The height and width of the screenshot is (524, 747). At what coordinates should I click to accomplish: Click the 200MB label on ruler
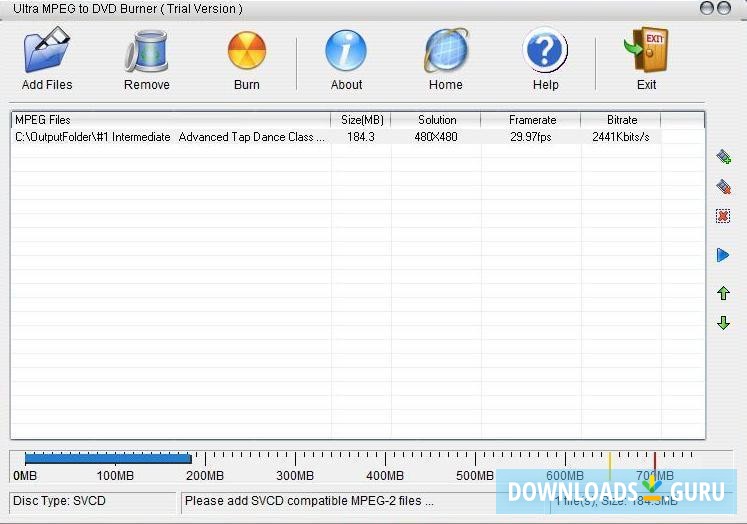click(205, 476)
